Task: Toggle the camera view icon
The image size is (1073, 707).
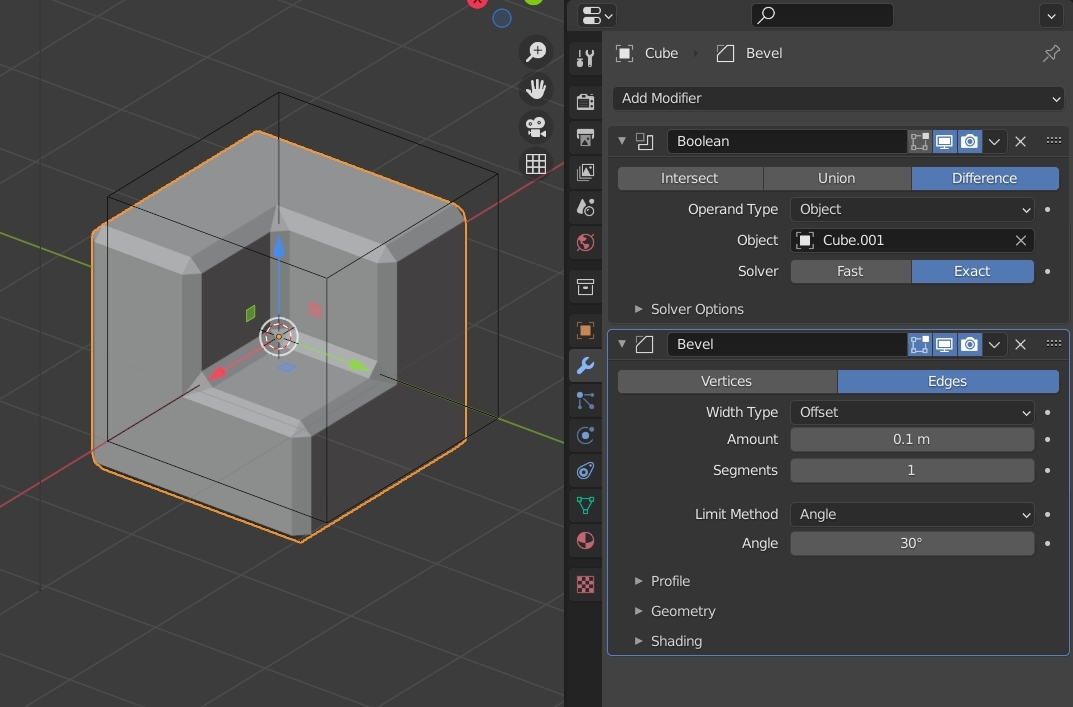Action: coord(536,127)
